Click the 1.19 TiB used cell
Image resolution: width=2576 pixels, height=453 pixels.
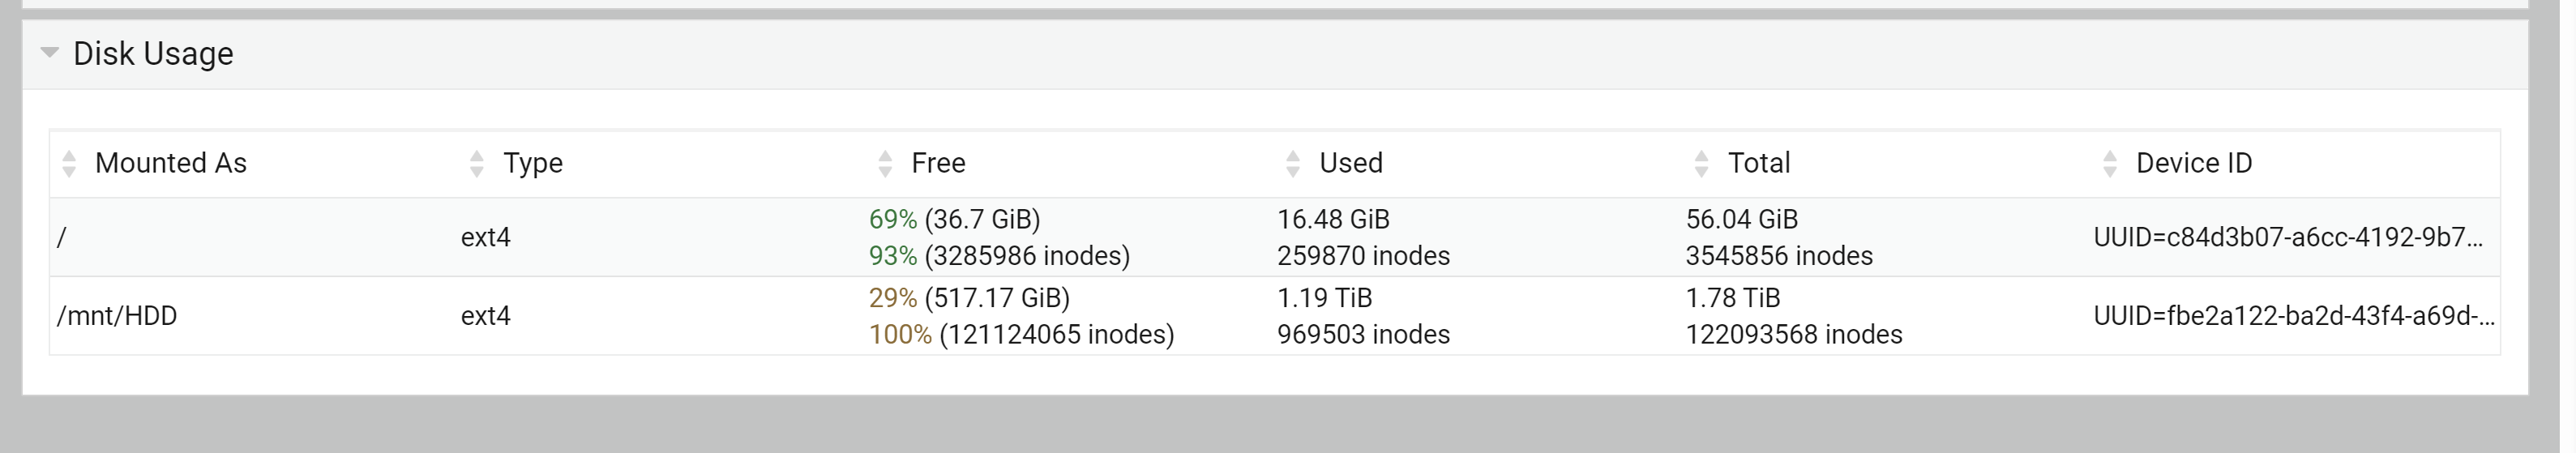(1325, 298)
